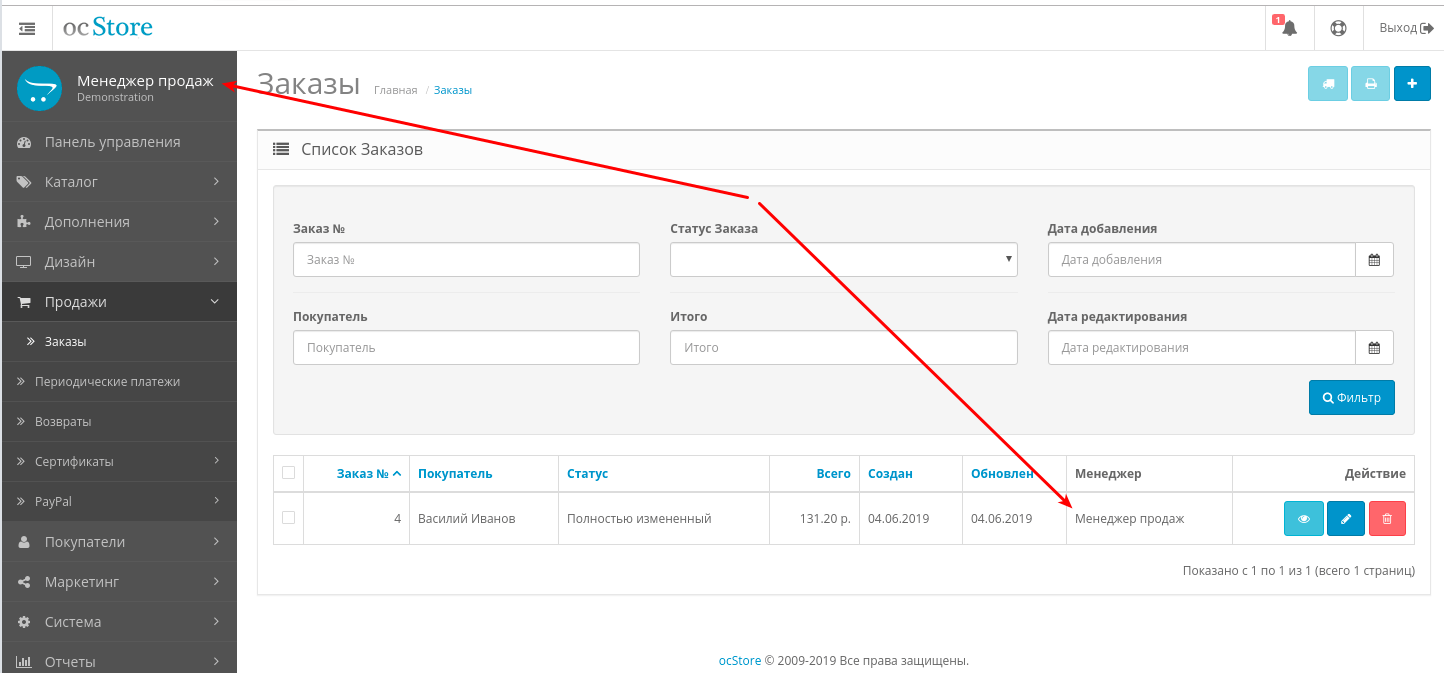Click the ocStore logo in header
This screenshot has width=1444, height=673.
(x=108, y=27)
